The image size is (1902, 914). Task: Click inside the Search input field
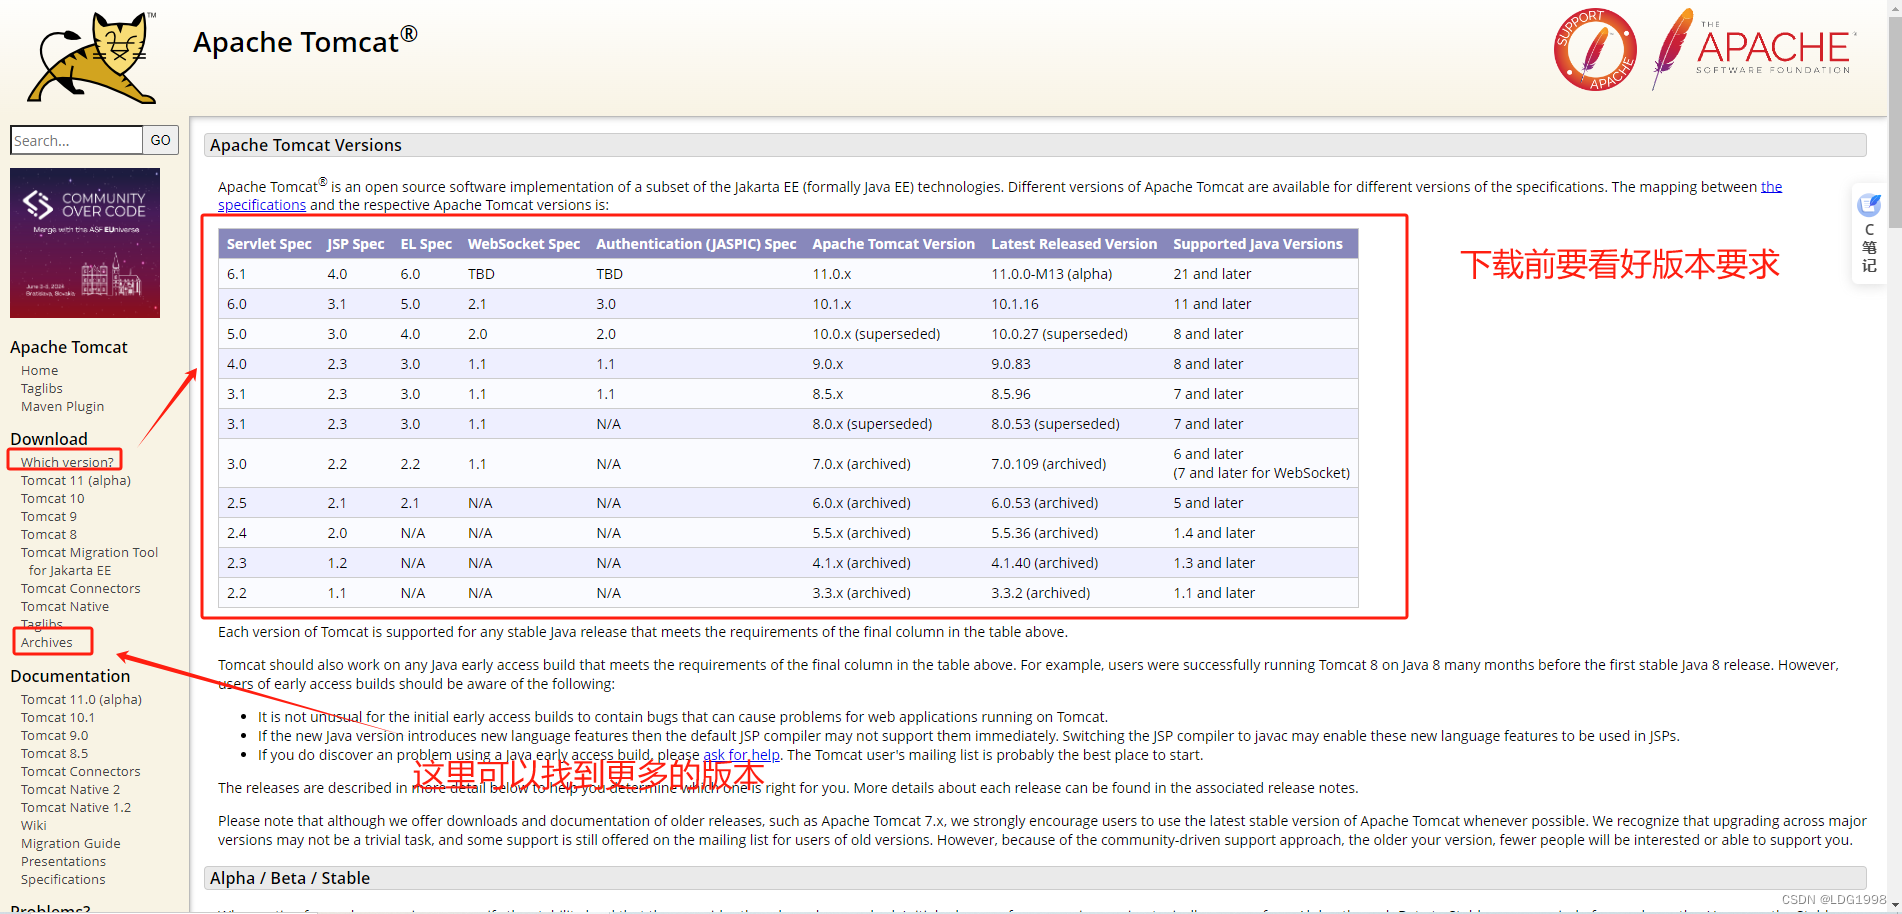75,140
